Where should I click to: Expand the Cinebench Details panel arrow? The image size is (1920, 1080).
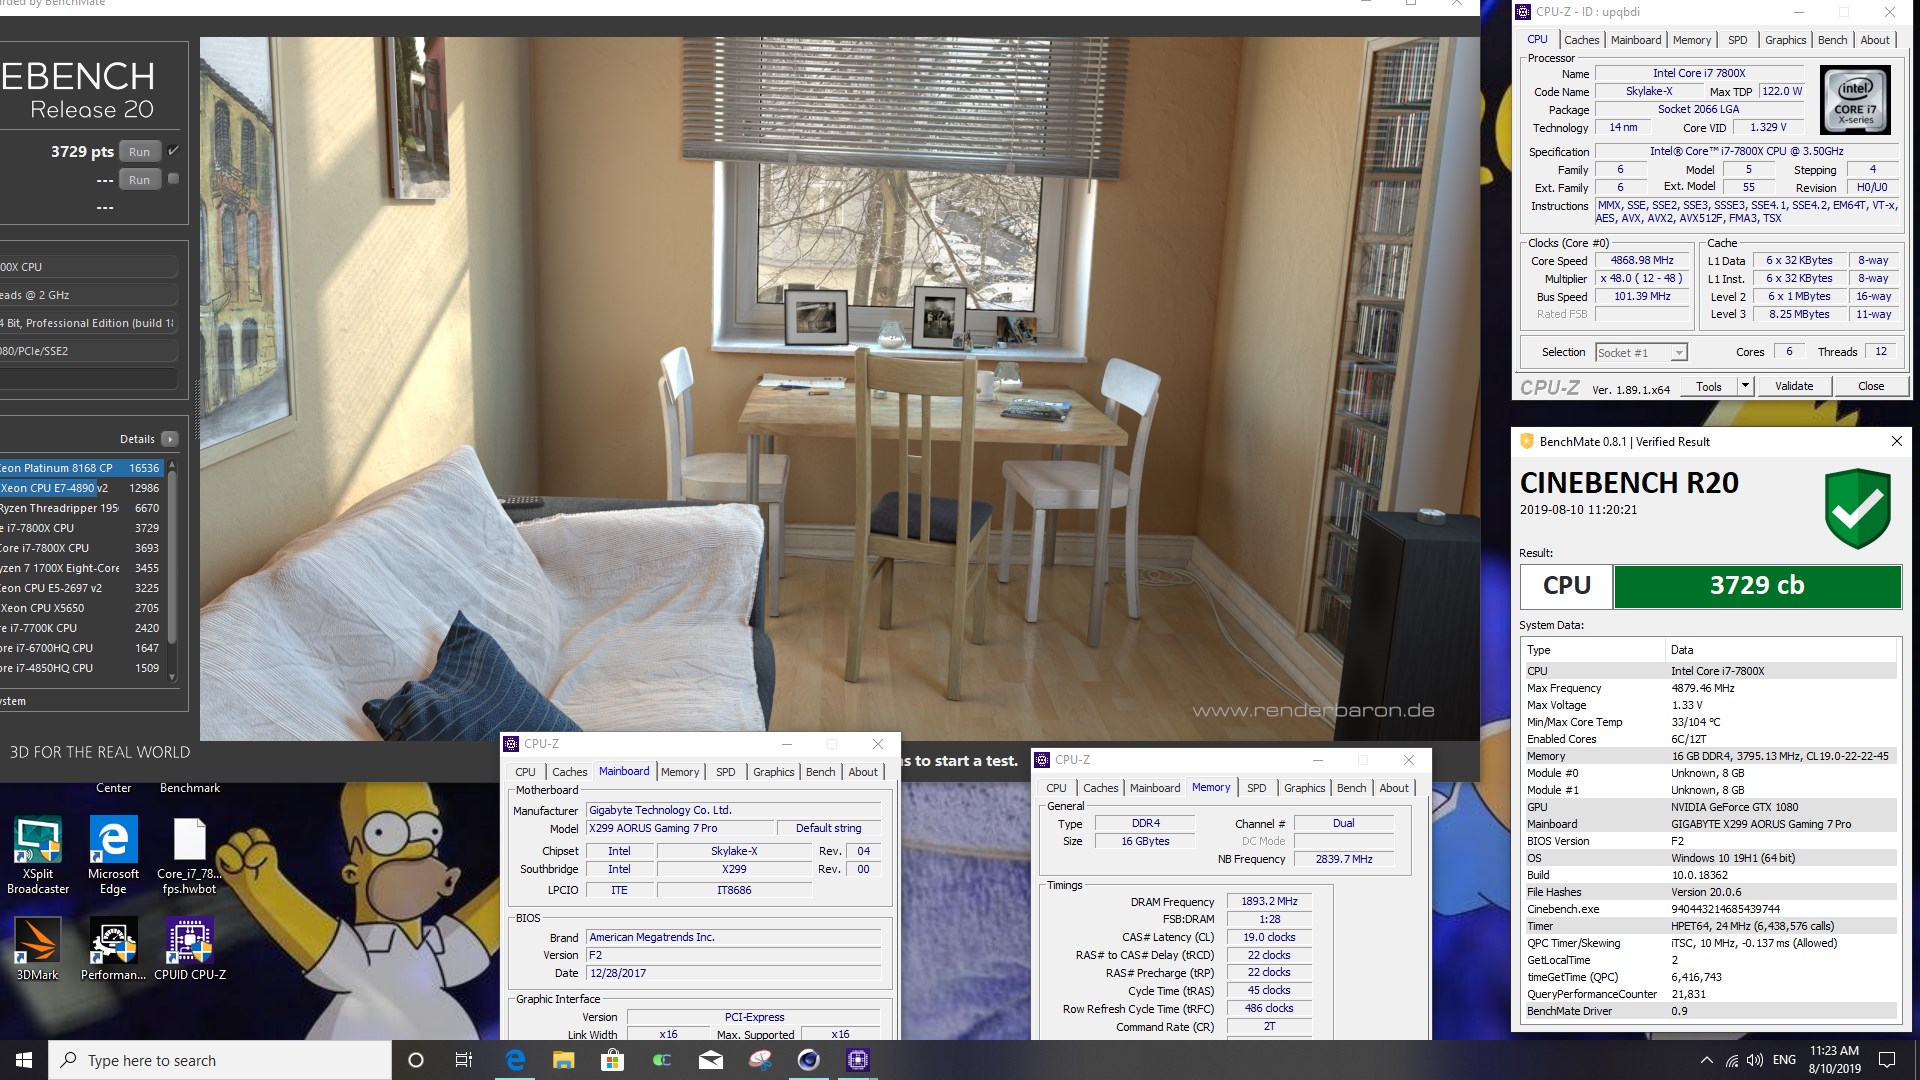pyautogui.click(x=170, y=439)
